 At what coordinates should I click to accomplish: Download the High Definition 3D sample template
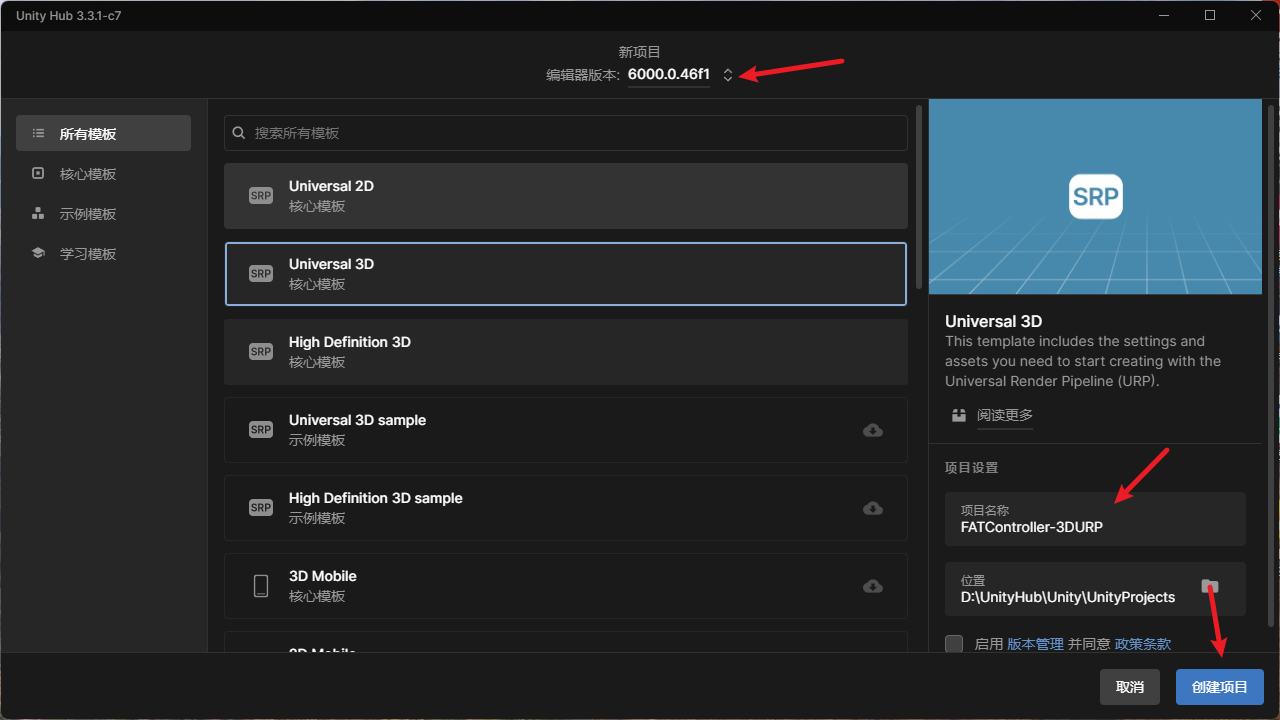(873, 508)
